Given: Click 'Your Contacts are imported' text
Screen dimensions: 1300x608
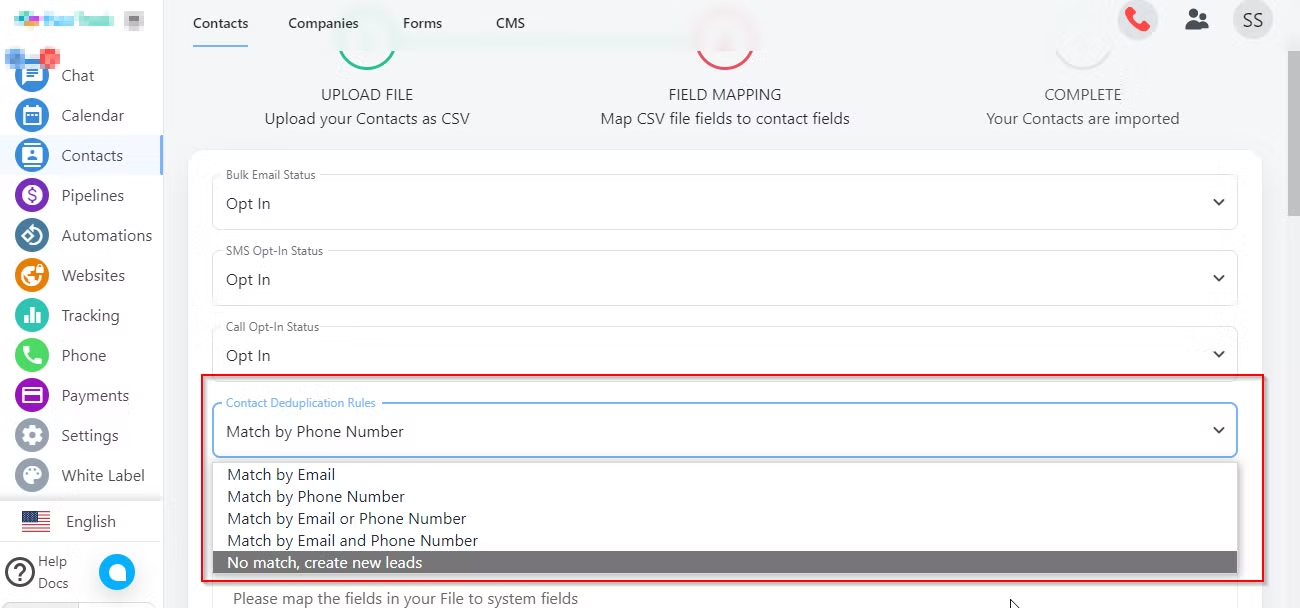Looking at the screenshot, I should 1083,118.
